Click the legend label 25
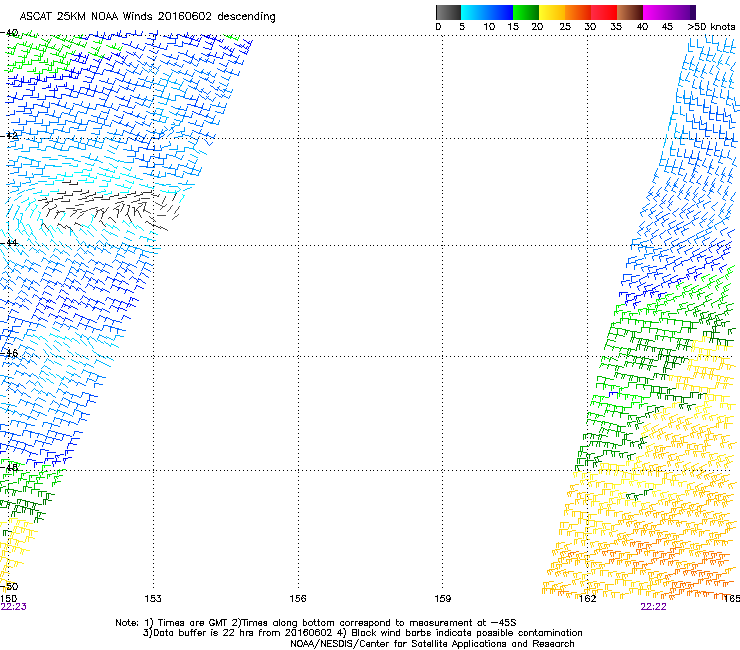The width and height of the screenshot is (740, 650). pyautogui.click(x=565, y=27)
